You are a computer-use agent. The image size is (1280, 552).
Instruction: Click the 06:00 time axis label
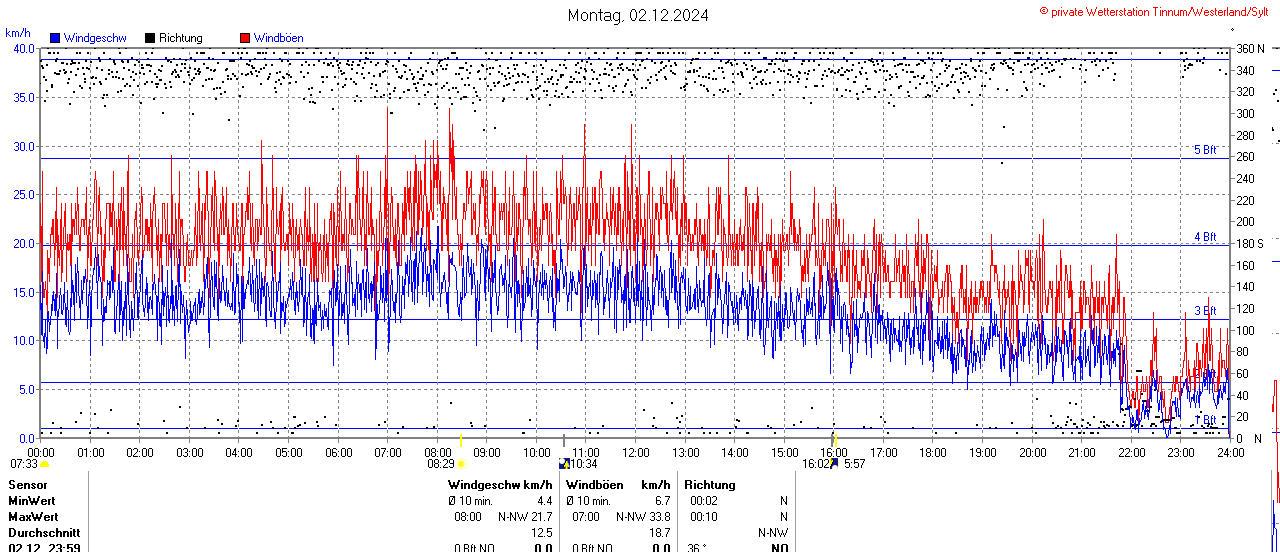pyautogui.click(x=338, y=453)
